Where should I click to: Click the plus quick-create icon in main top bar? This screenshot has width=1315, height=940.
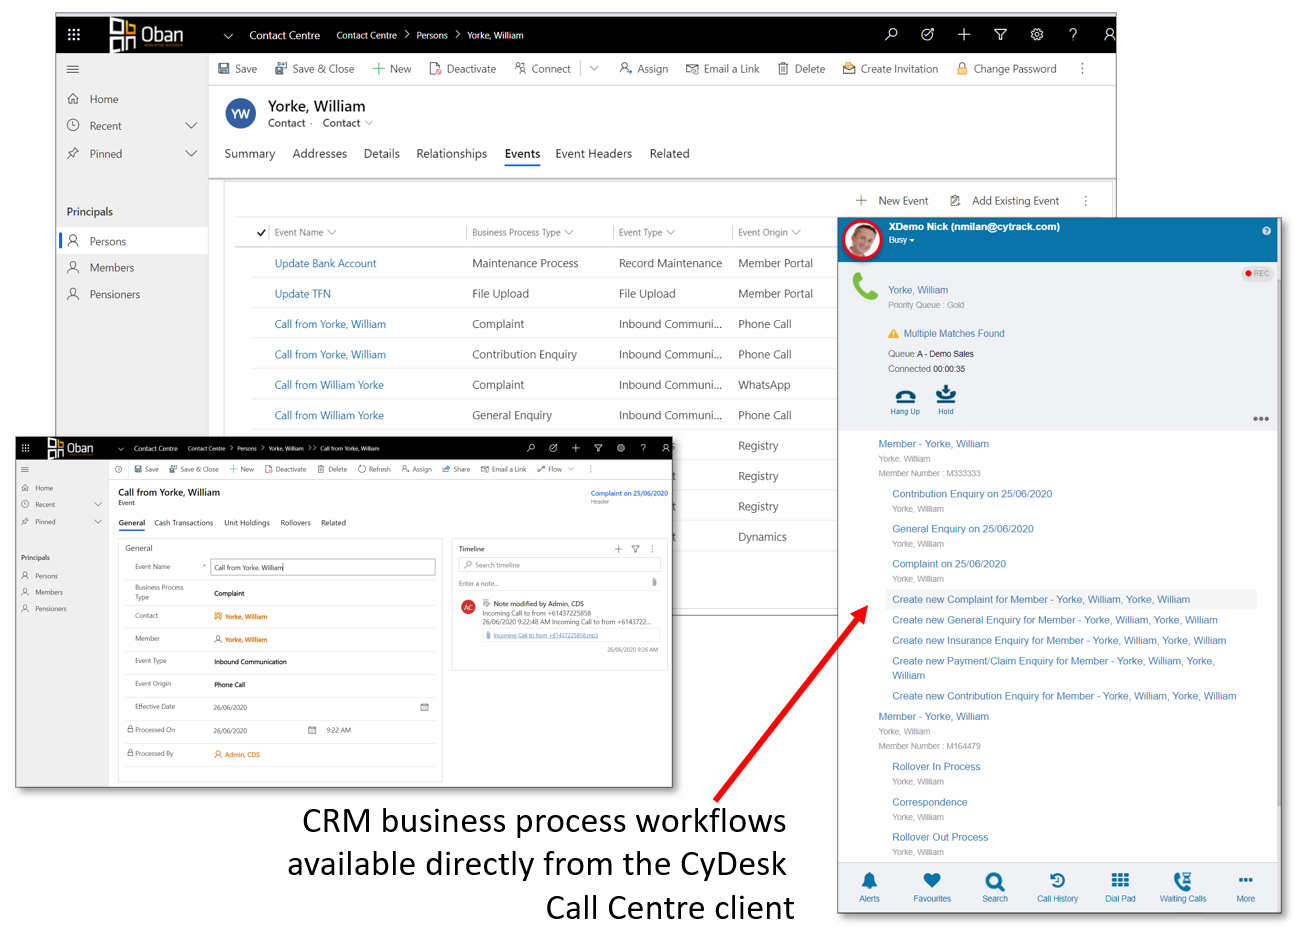[964, 34]
